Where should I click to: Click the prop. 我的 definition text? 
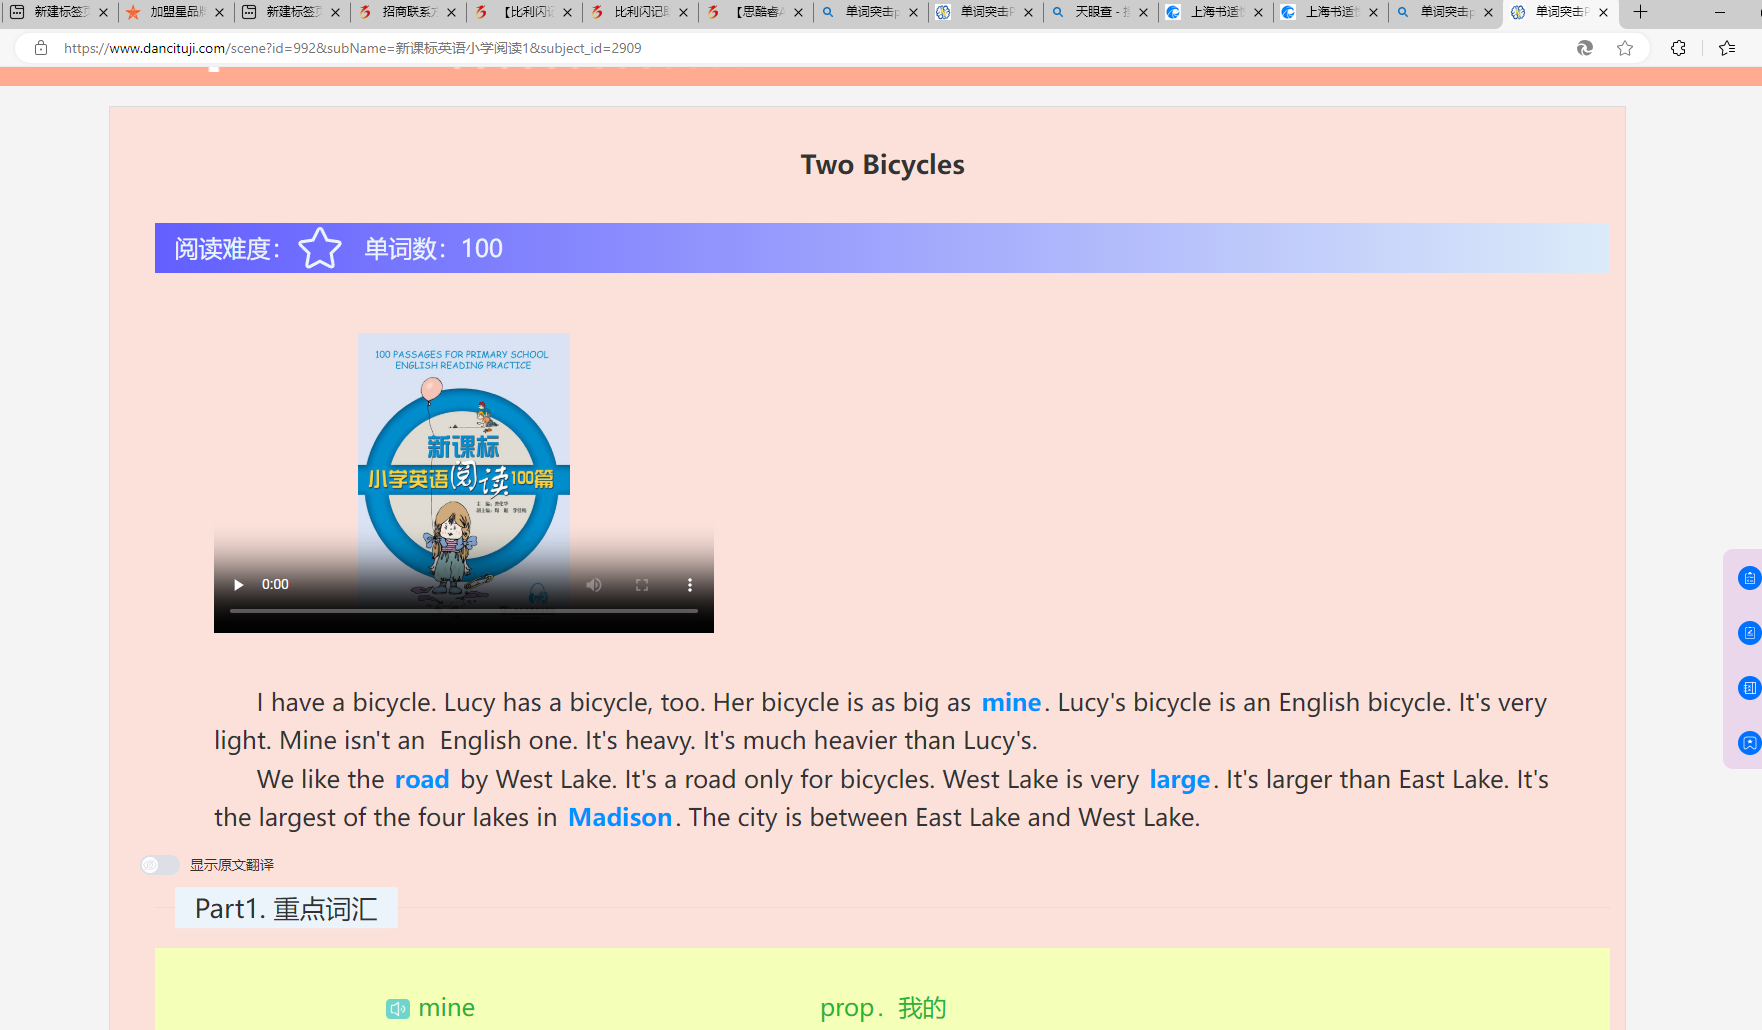(x=883, y=1008)
